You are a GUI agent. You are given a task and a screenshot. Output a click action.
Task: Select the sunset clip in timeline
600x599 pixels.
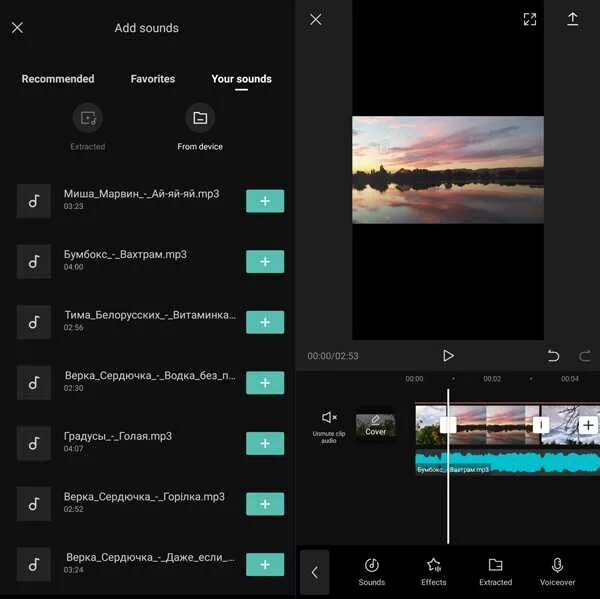pyautogui.click(x=494, y=425)
